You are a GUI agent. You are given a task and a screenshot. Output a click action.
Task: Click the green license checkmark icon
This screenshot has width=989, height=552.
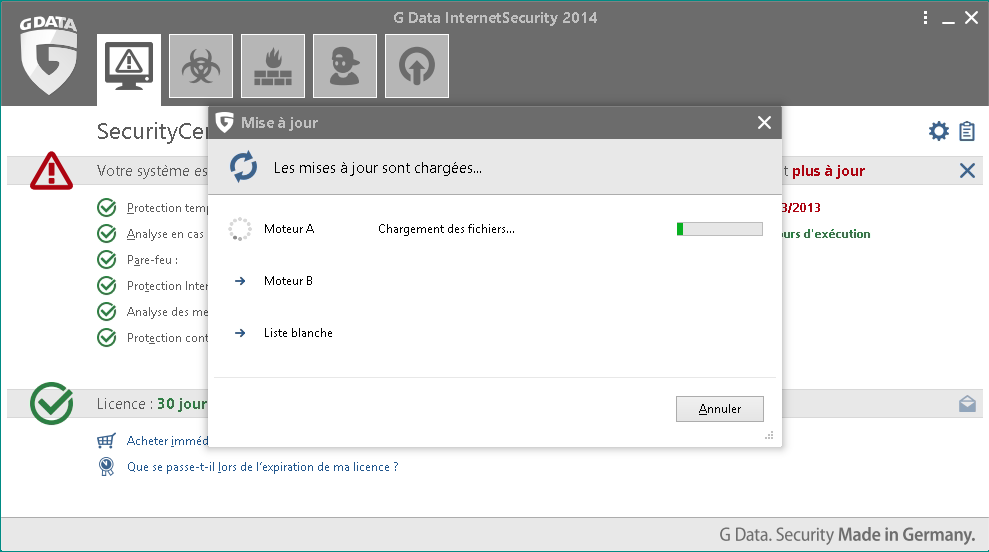[51, 403]
